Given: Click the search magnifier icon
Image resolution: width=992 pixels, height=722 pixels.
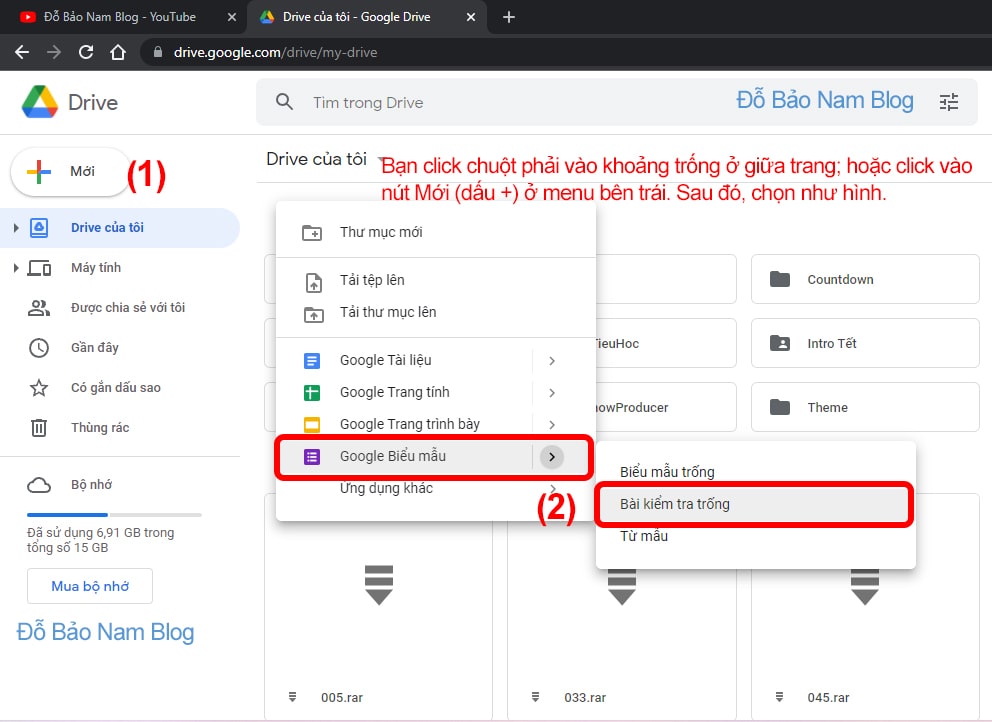Looking at the screenshot, I should pyautogui.click(x=285, y=102).
